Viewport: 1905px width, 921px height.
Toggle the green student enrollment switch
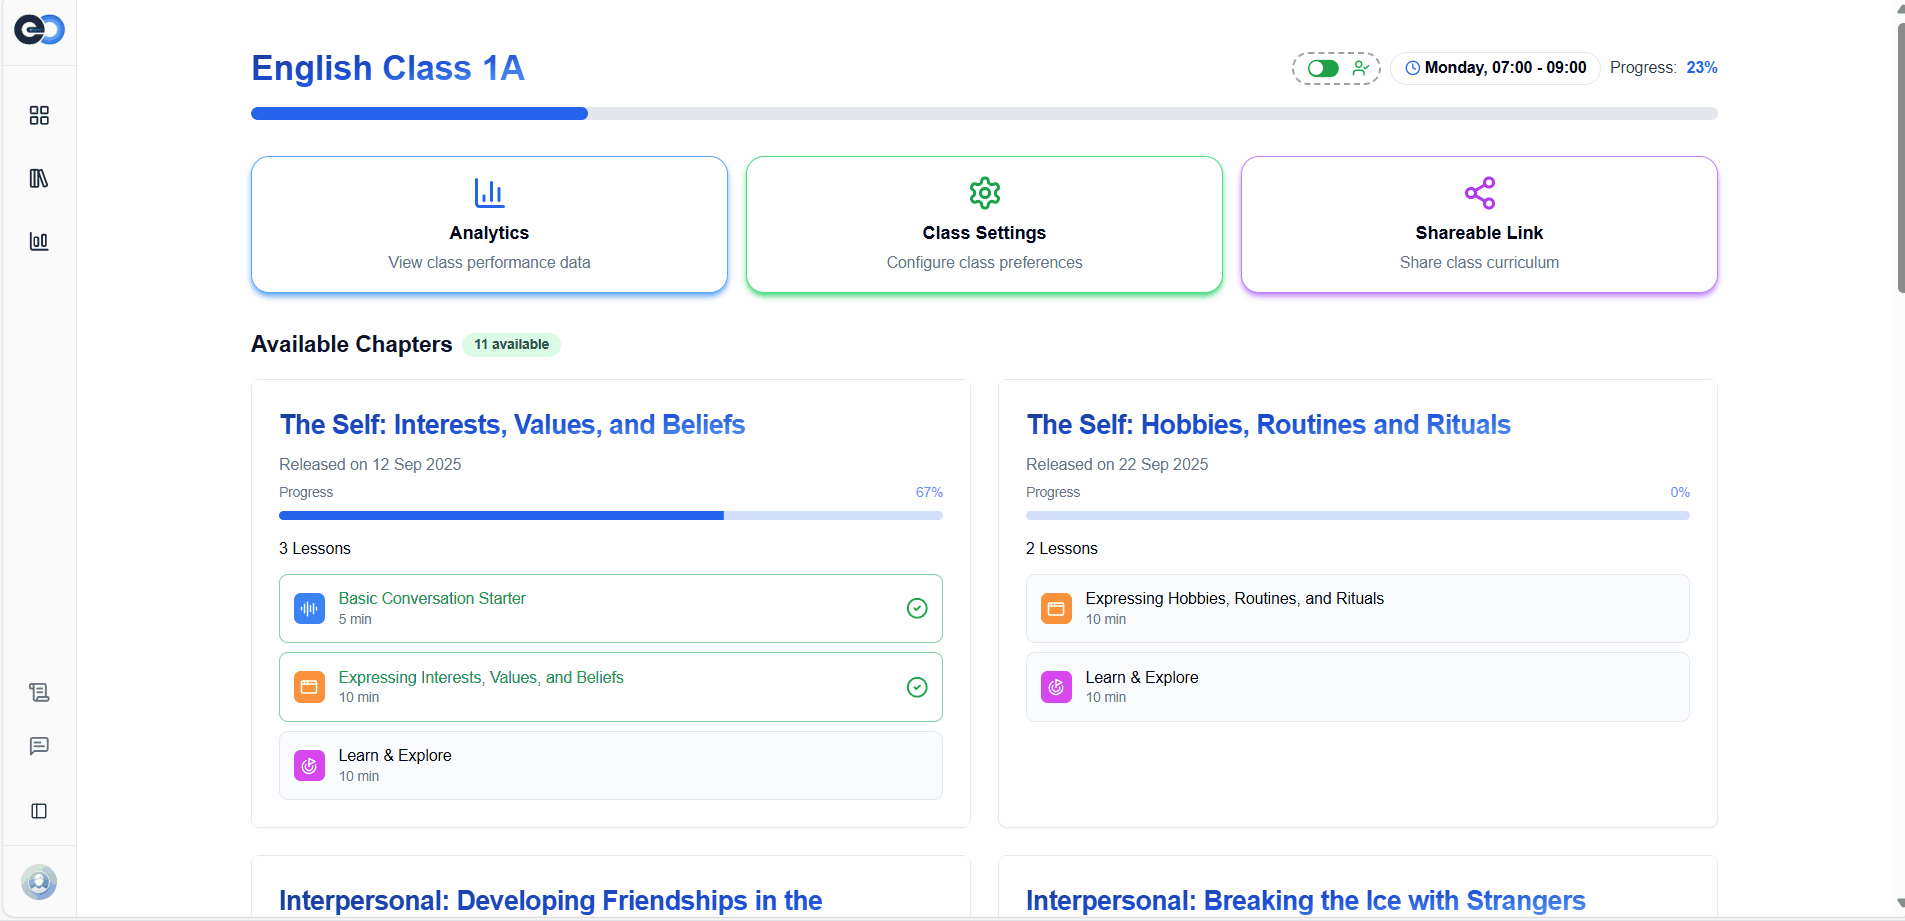(x=1323, y=68)
